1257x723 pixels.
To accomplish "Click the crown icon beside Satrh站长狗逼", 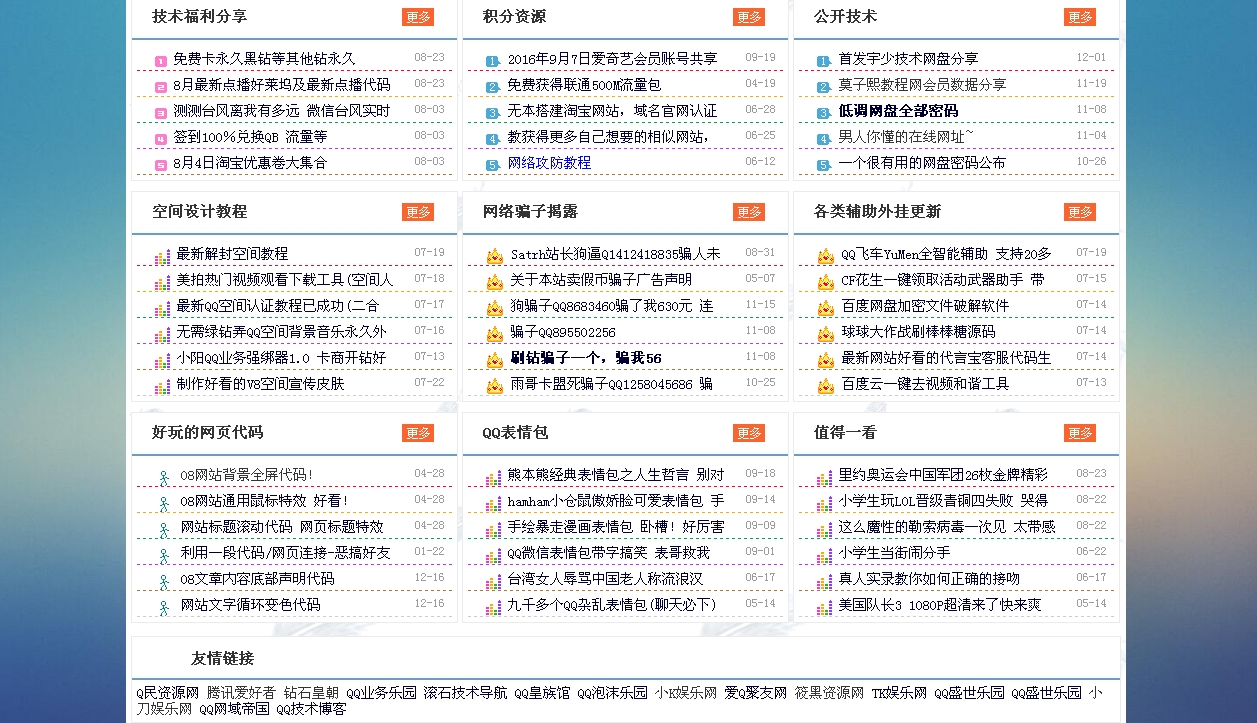I will tap(494, 256).
